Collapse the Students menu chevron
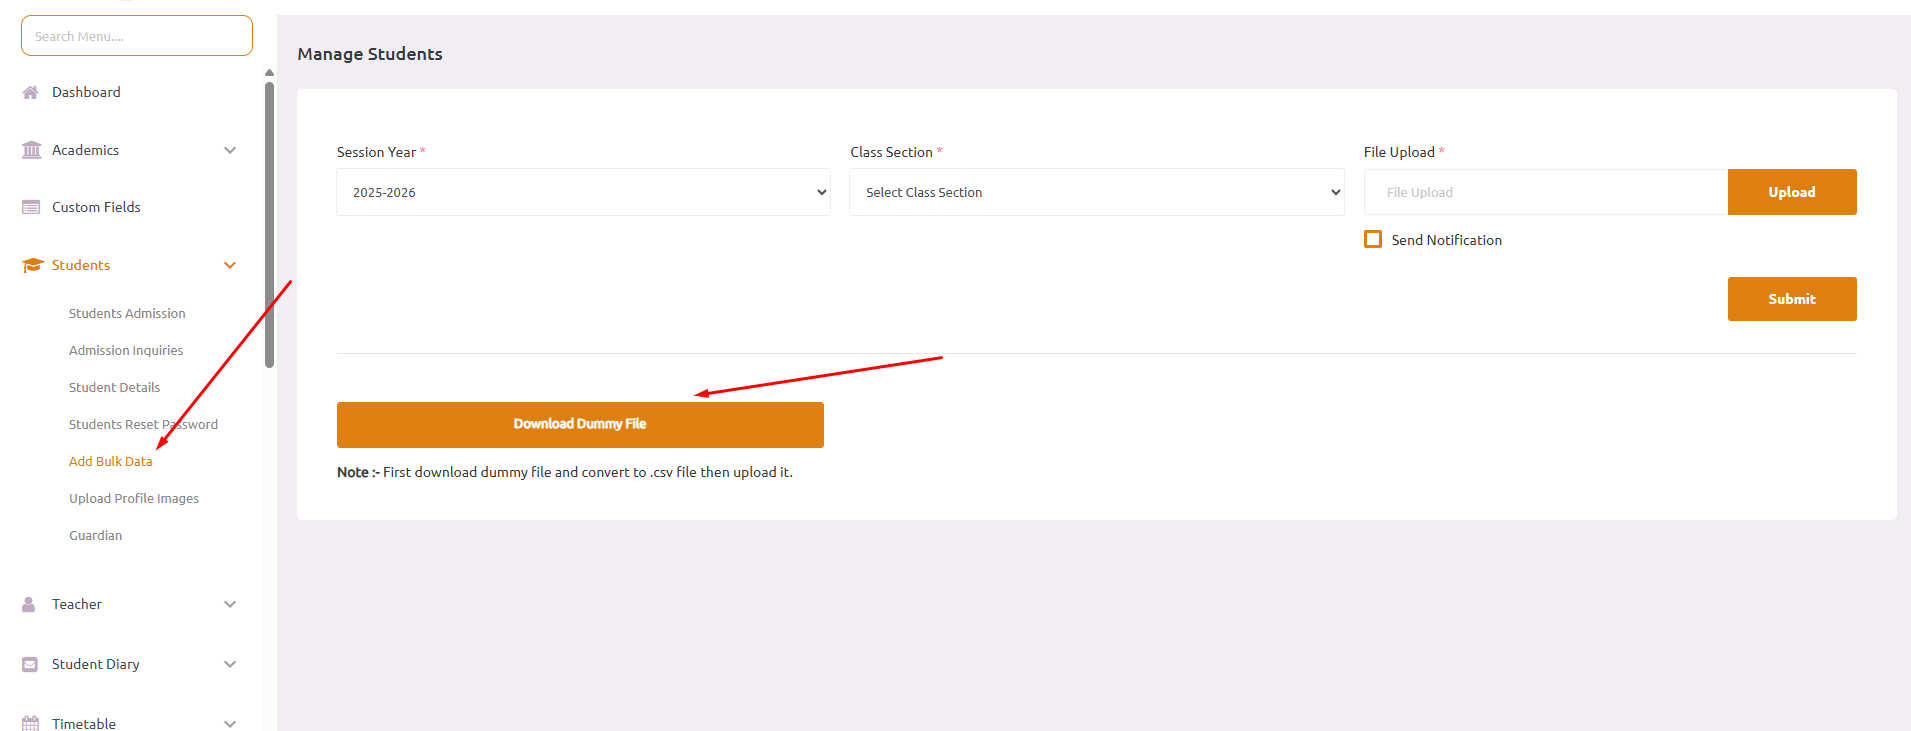This screenshot has height=731, width=1911. 230,265
